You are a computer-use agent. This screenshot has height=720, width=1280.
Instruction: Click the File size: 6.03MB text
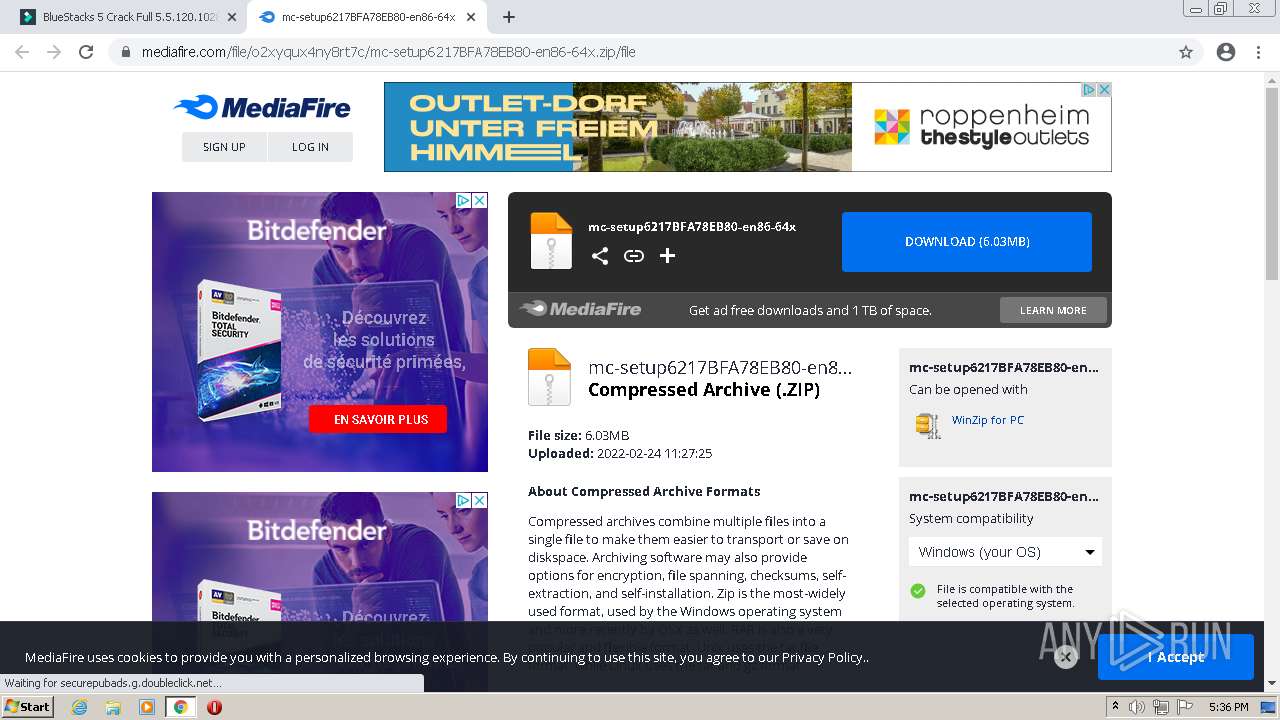pos(579,435)
